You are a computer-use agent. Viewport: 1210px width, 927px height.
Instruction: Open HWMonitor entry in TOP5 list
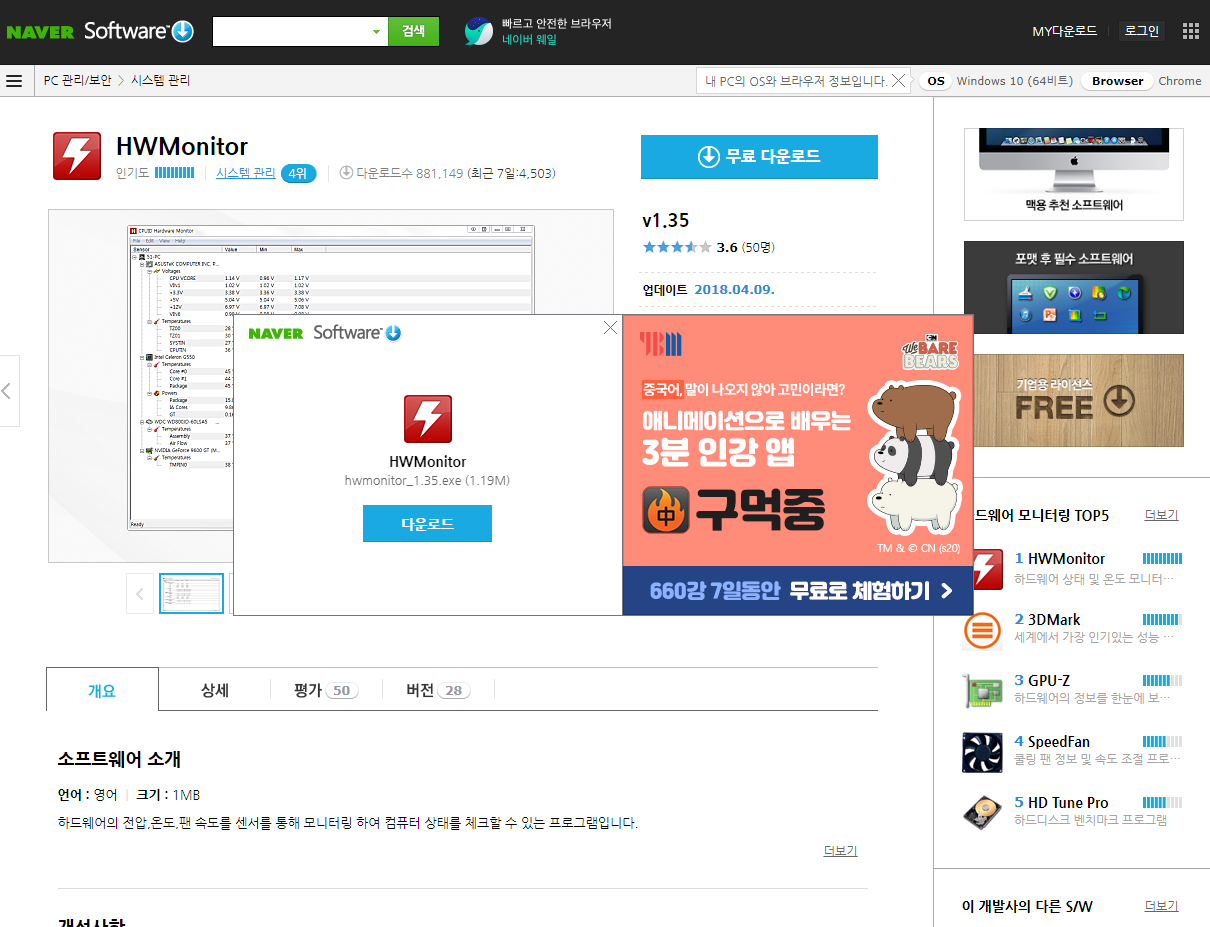pyautogui.click(x=1066, y=559)
